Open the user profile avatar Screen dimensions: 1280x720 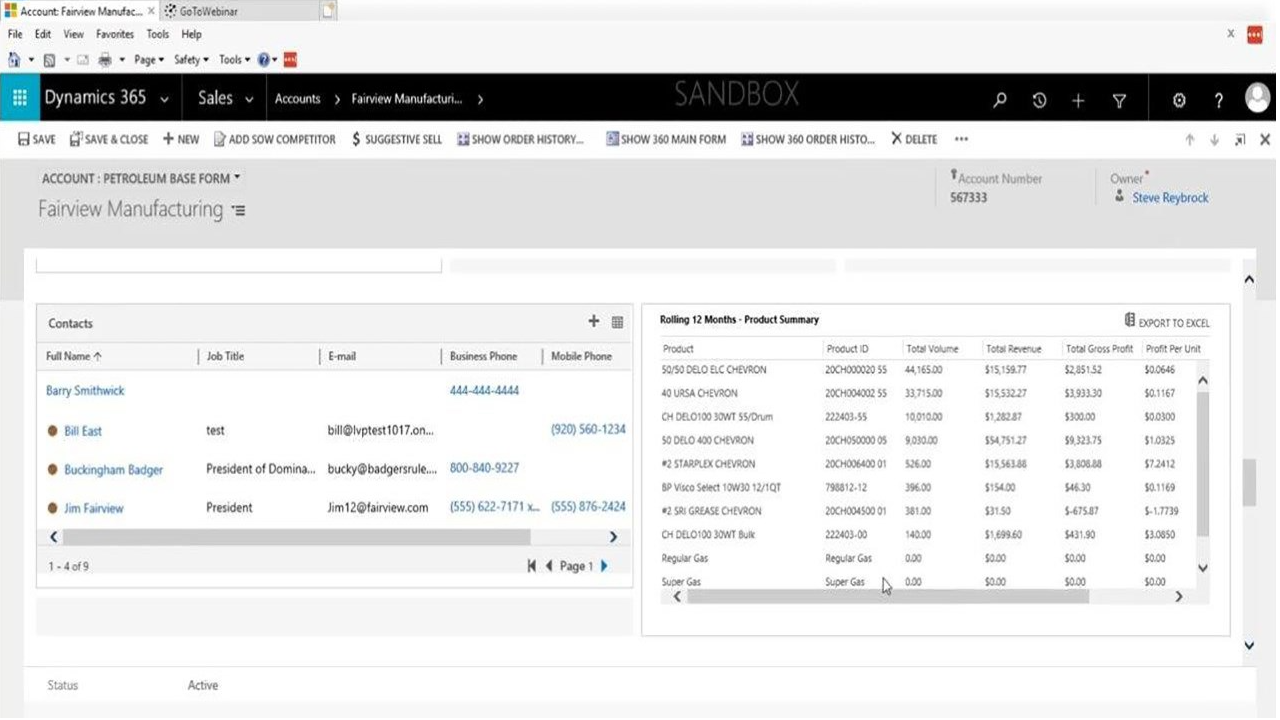[x=1257, y=97]
